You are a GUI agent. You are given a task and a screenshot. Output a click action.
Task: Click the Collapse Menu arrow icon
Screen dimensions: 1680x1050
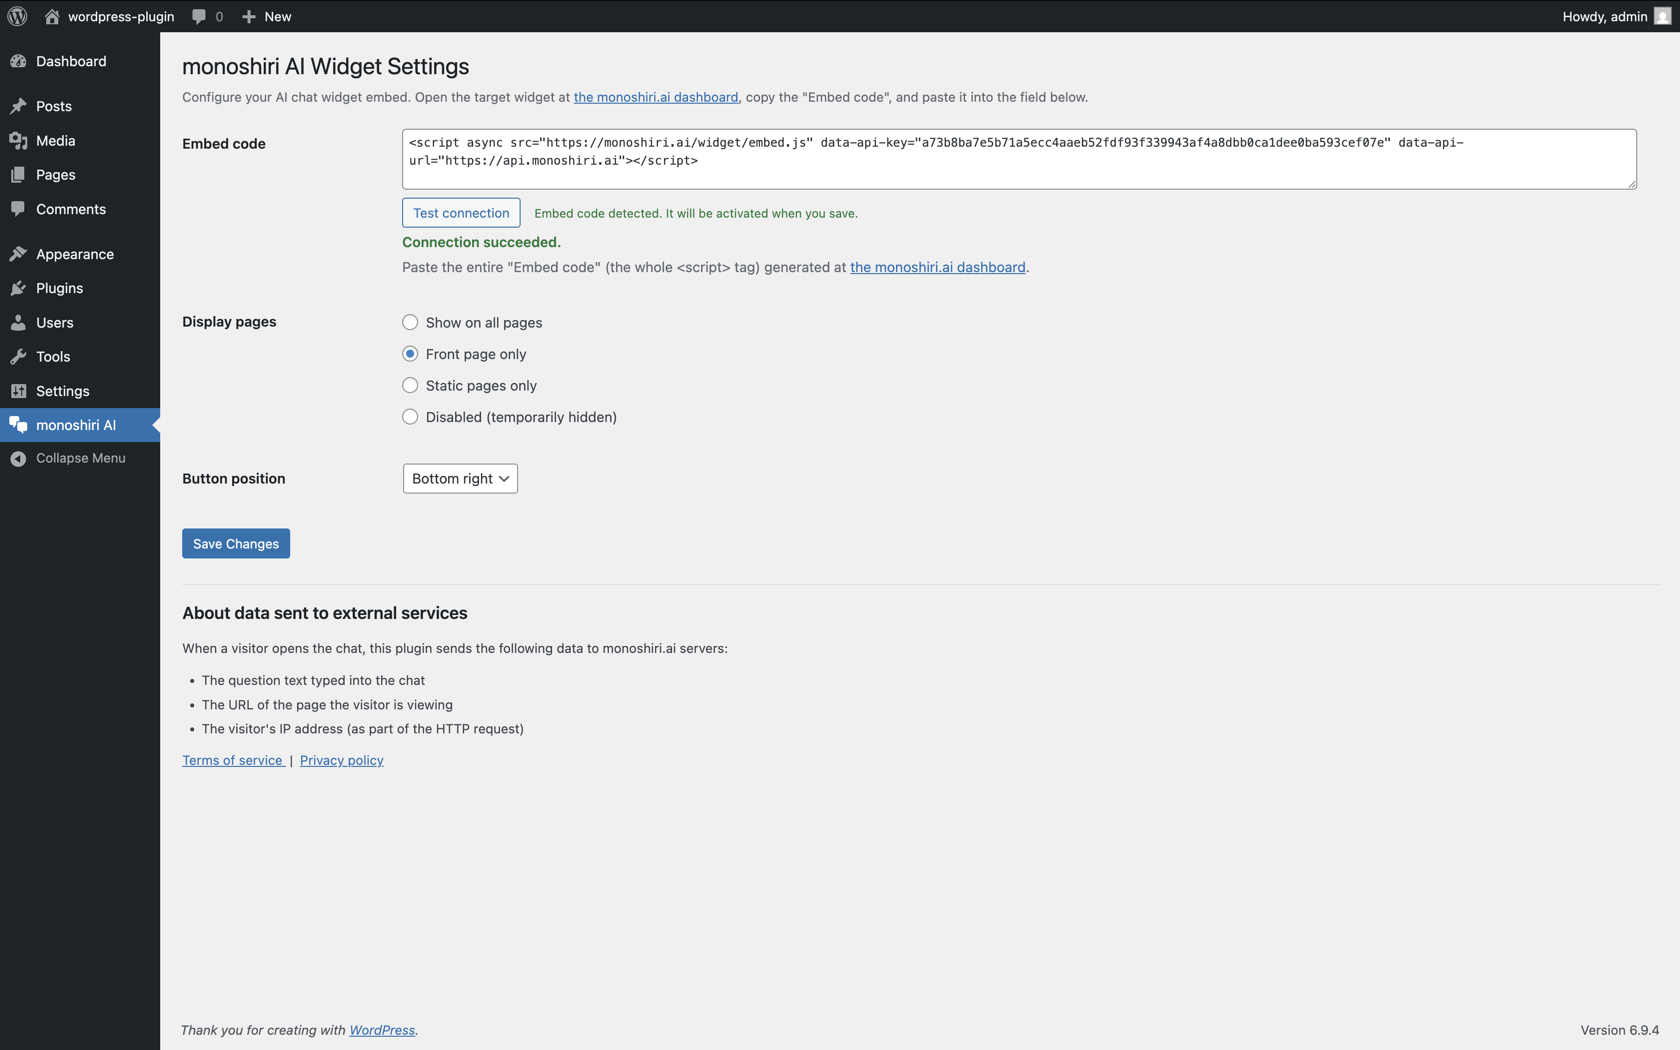(x=18, y=458)
